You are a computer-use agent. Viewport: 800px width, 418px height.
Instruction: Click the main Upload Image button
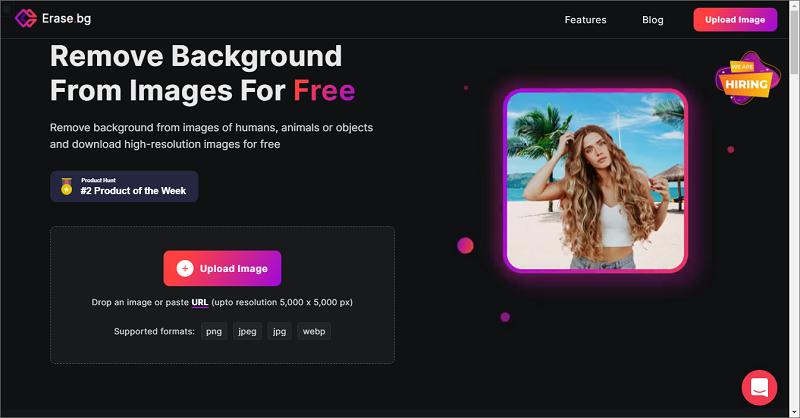pyautogui.click(x=222, y=268)
